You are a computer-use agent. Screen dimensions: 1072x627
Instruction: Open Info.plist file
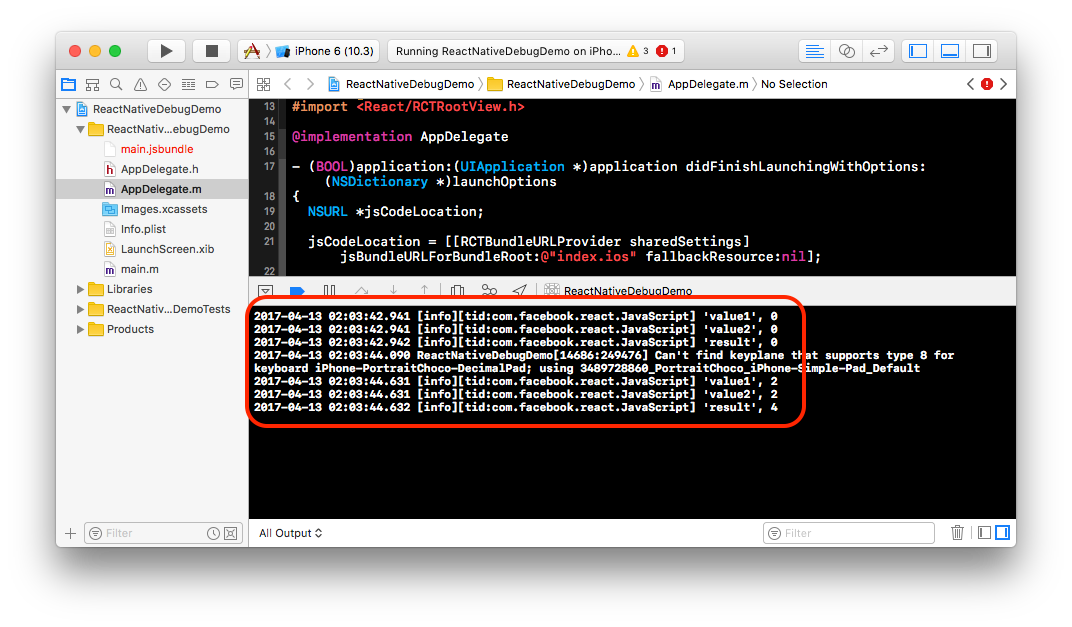point(152,229)
